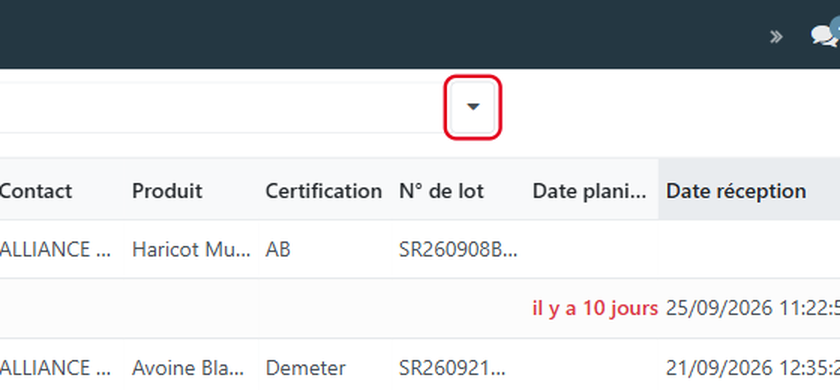Select lot number SR260908B... cell
840x390 pixels.
tap(458, 250)
